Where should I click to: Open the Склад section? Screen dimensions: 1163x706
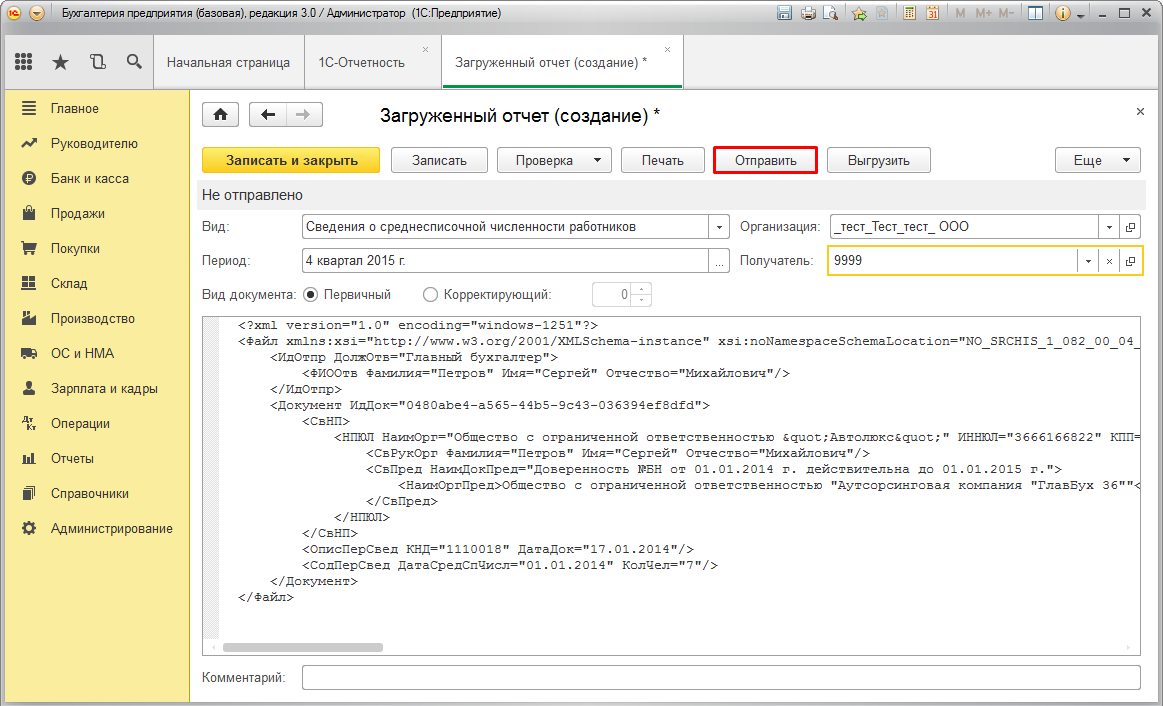tap(96, 283)
